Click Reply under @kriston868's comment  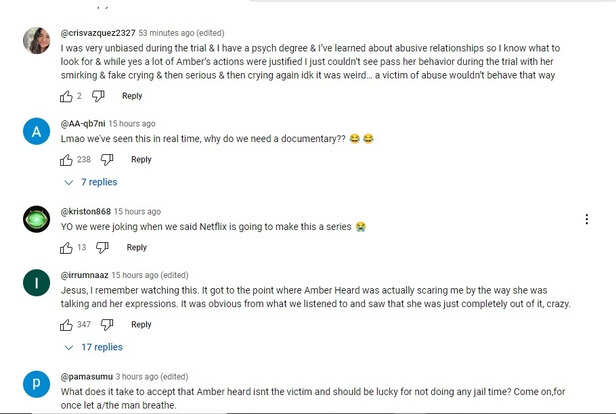(136, 248)
